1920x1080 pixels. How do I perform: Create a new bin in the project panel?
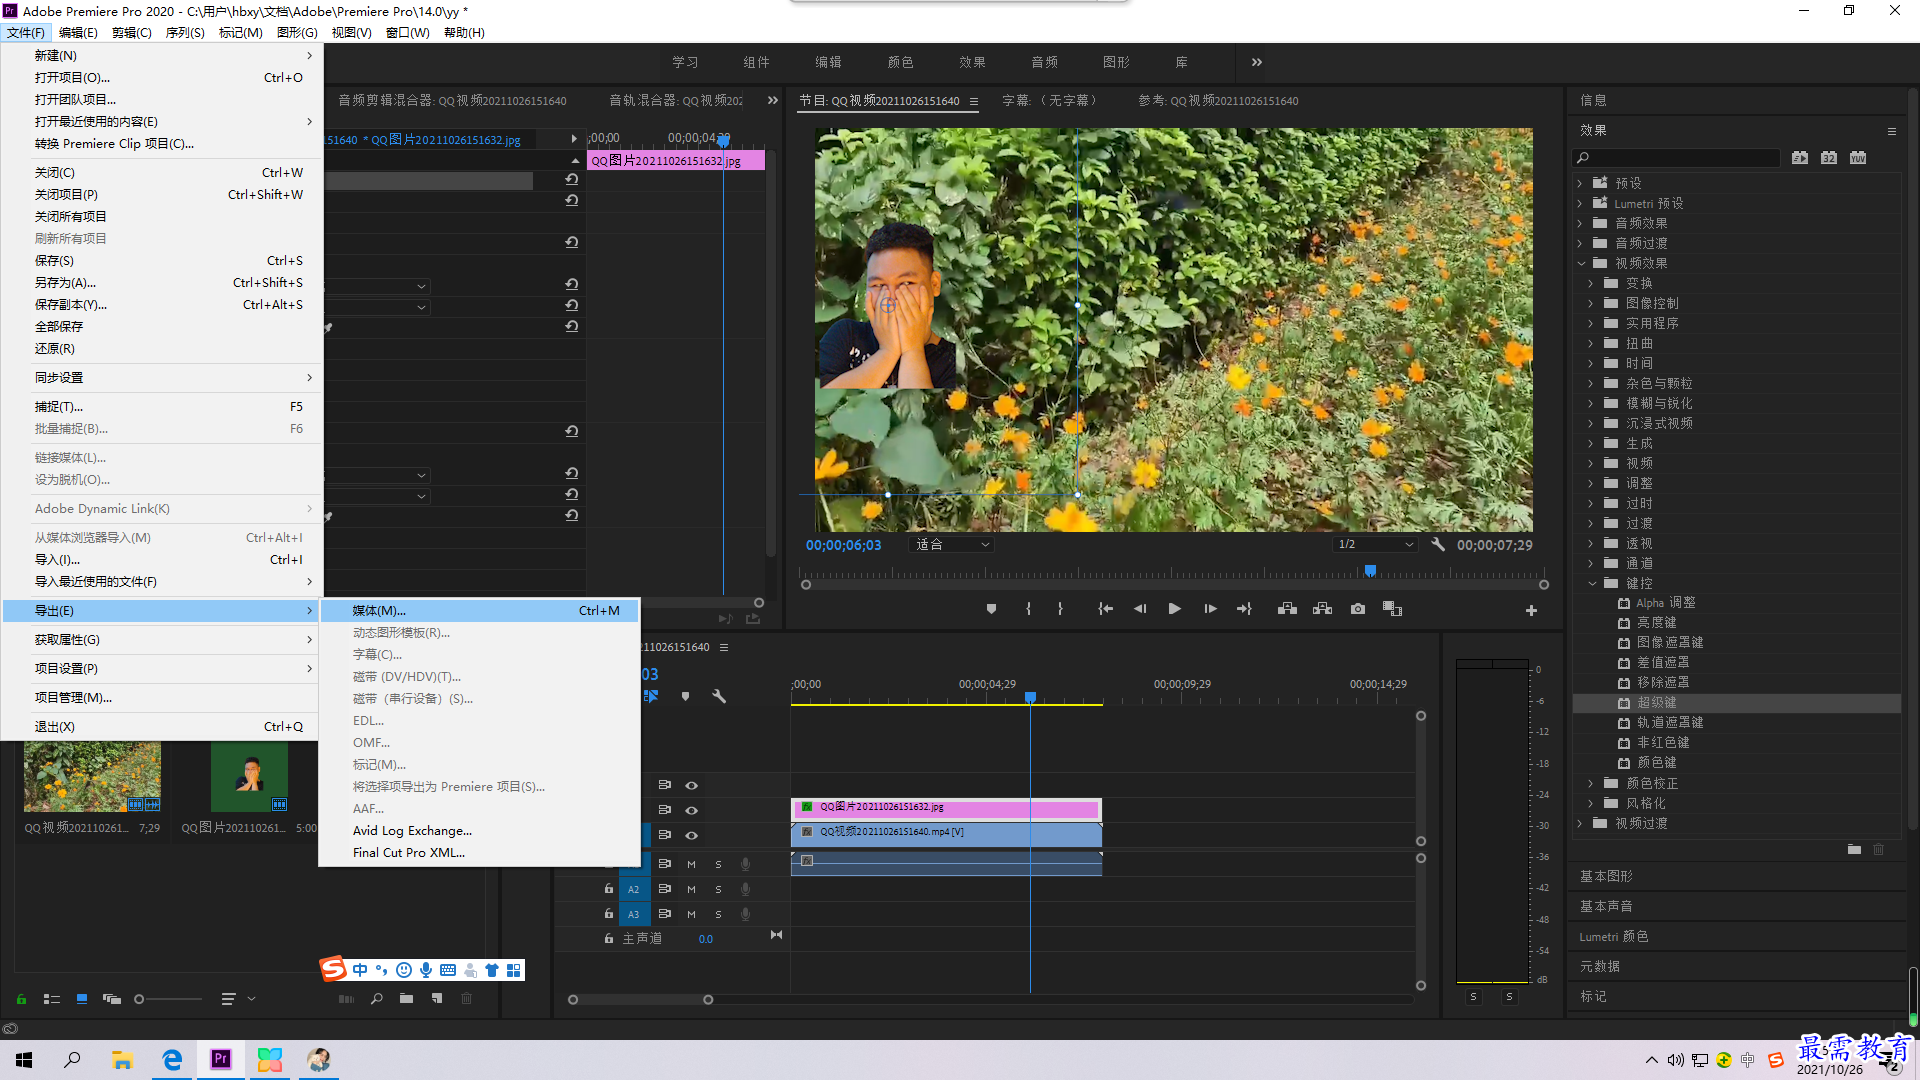click(406, 999)
